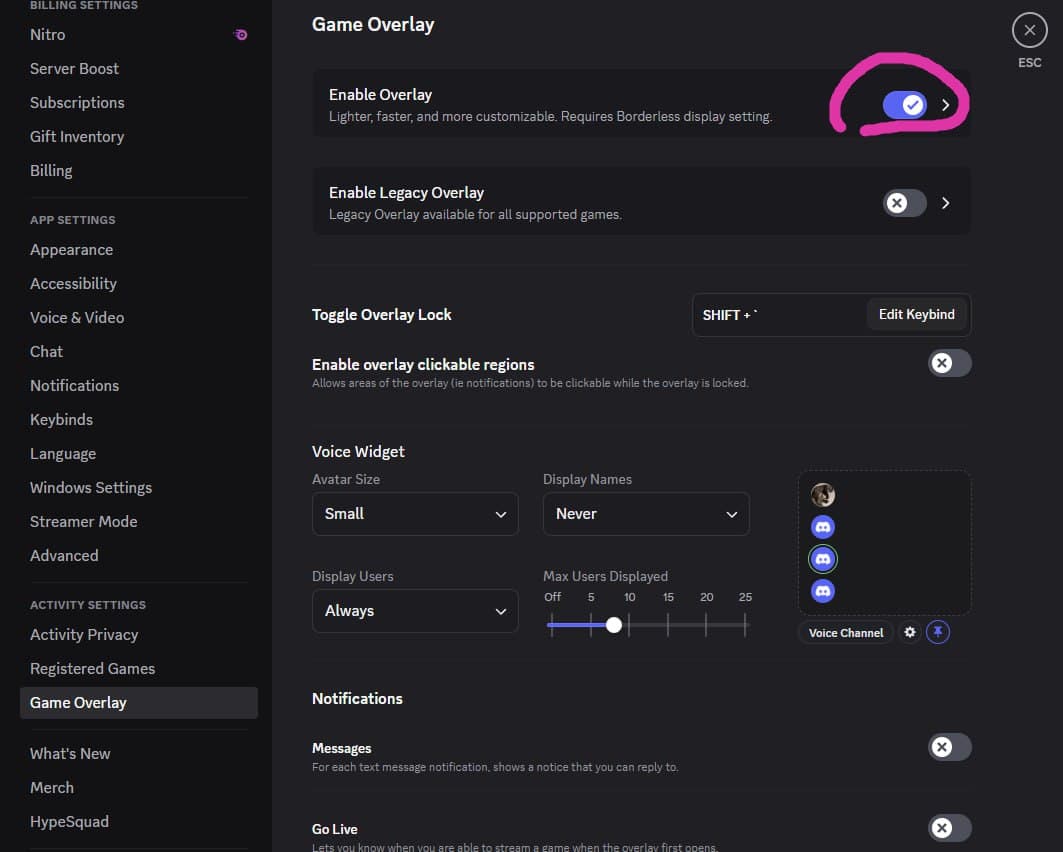Click the pin icon in widget preview
Screen dimensions: 1063x852
pyautogui.click(x=937, y=632)
